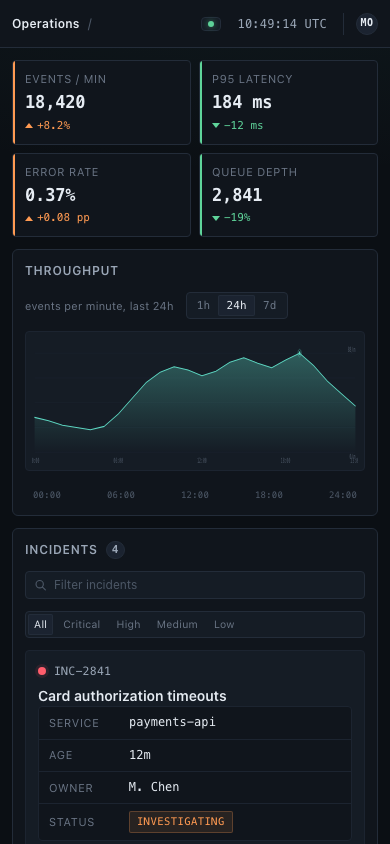Click the green down arrow beside −12 ms
390x844 pixels.
(216, 125)
